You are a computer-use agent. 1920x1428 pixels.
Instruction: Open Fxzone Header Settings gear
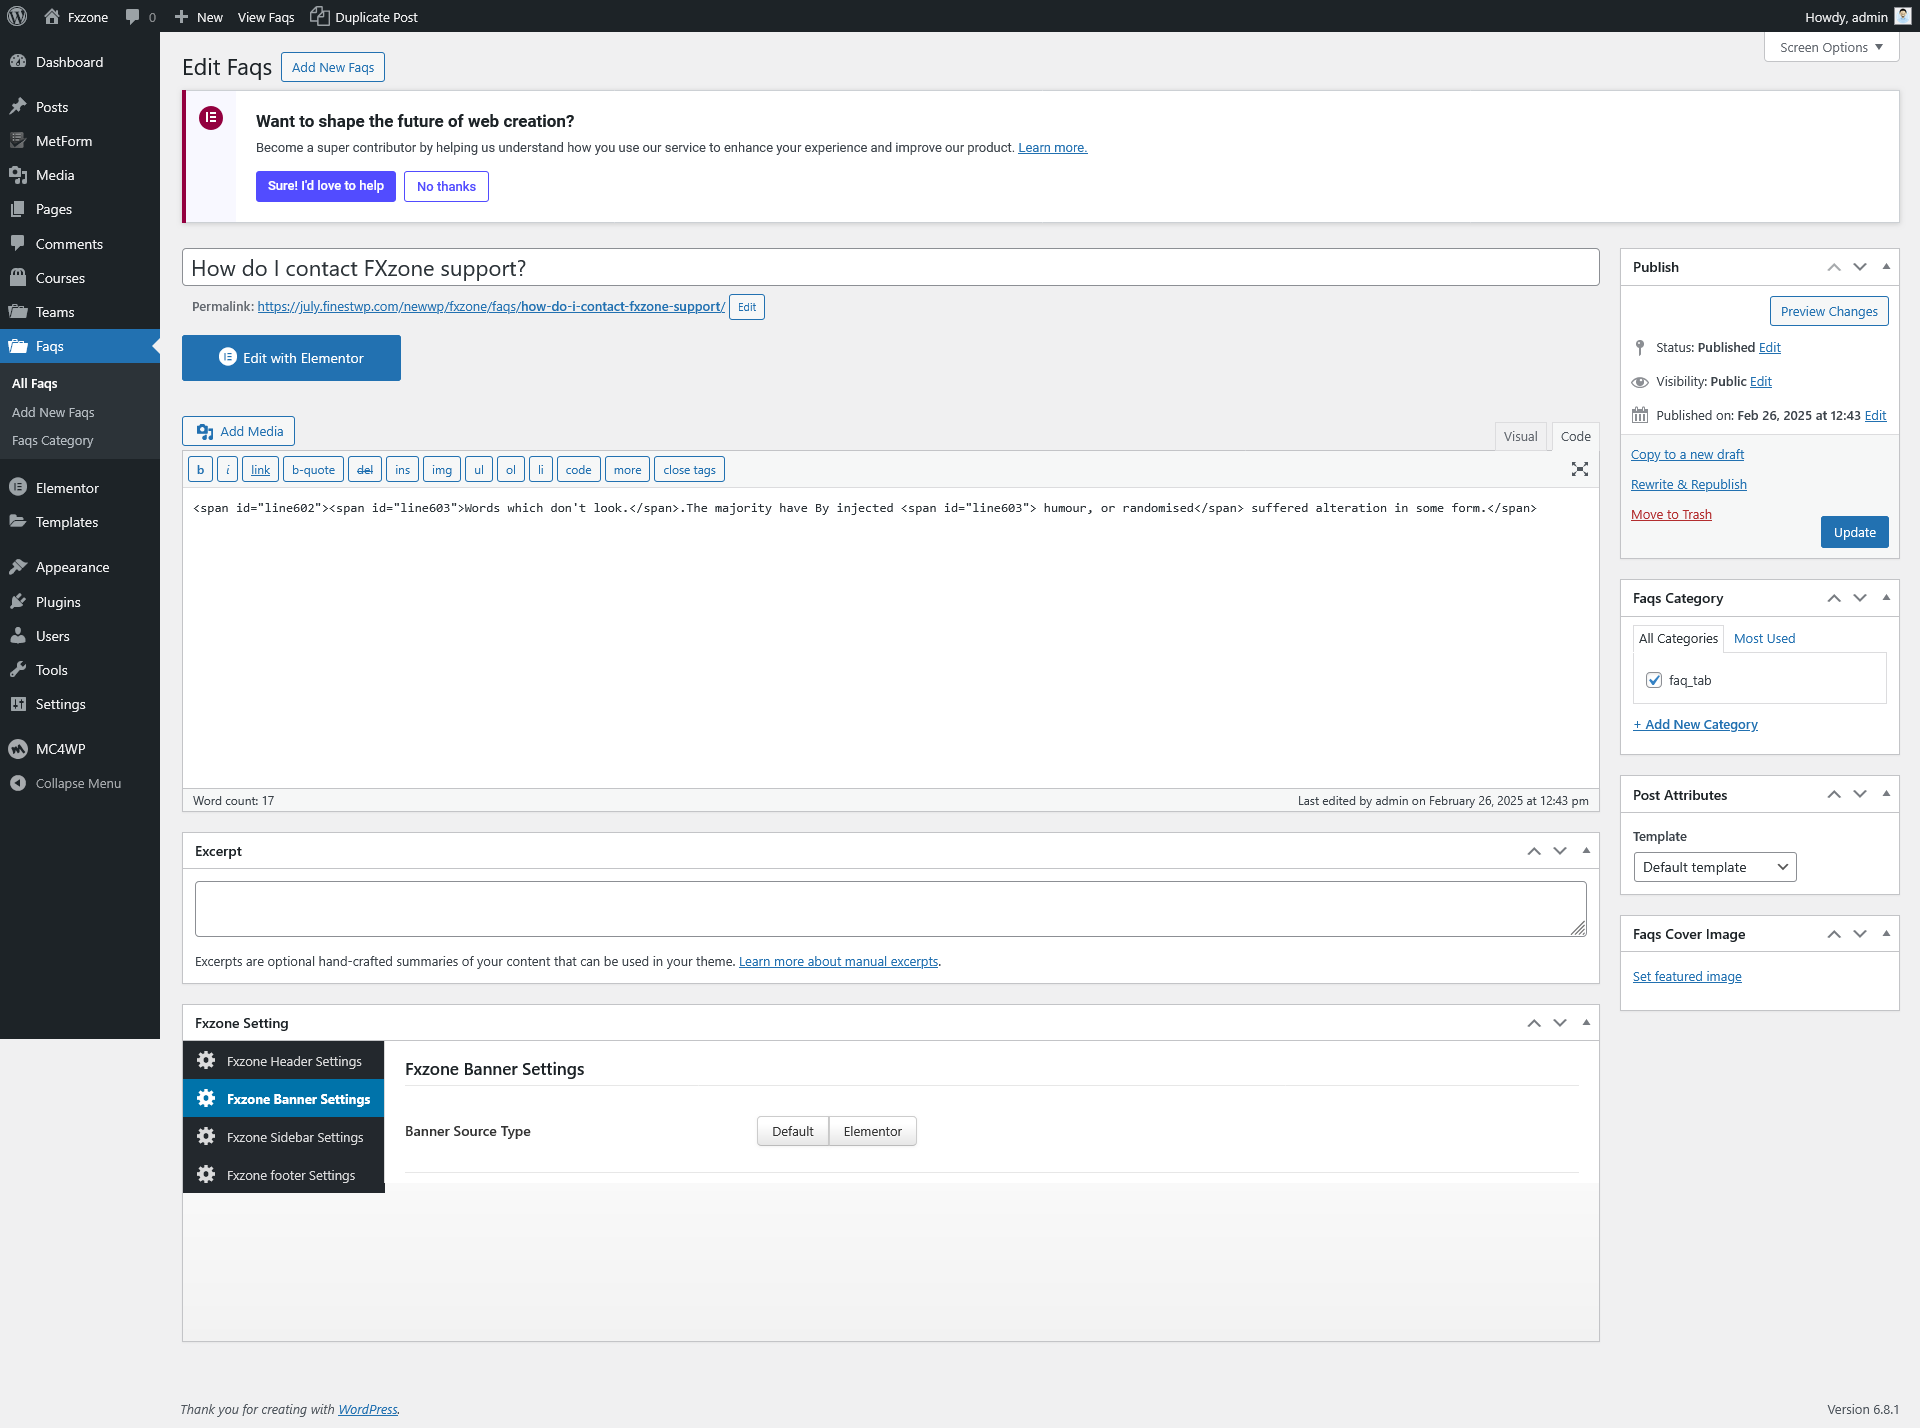pyautogui.click(x=206, y=1061)
